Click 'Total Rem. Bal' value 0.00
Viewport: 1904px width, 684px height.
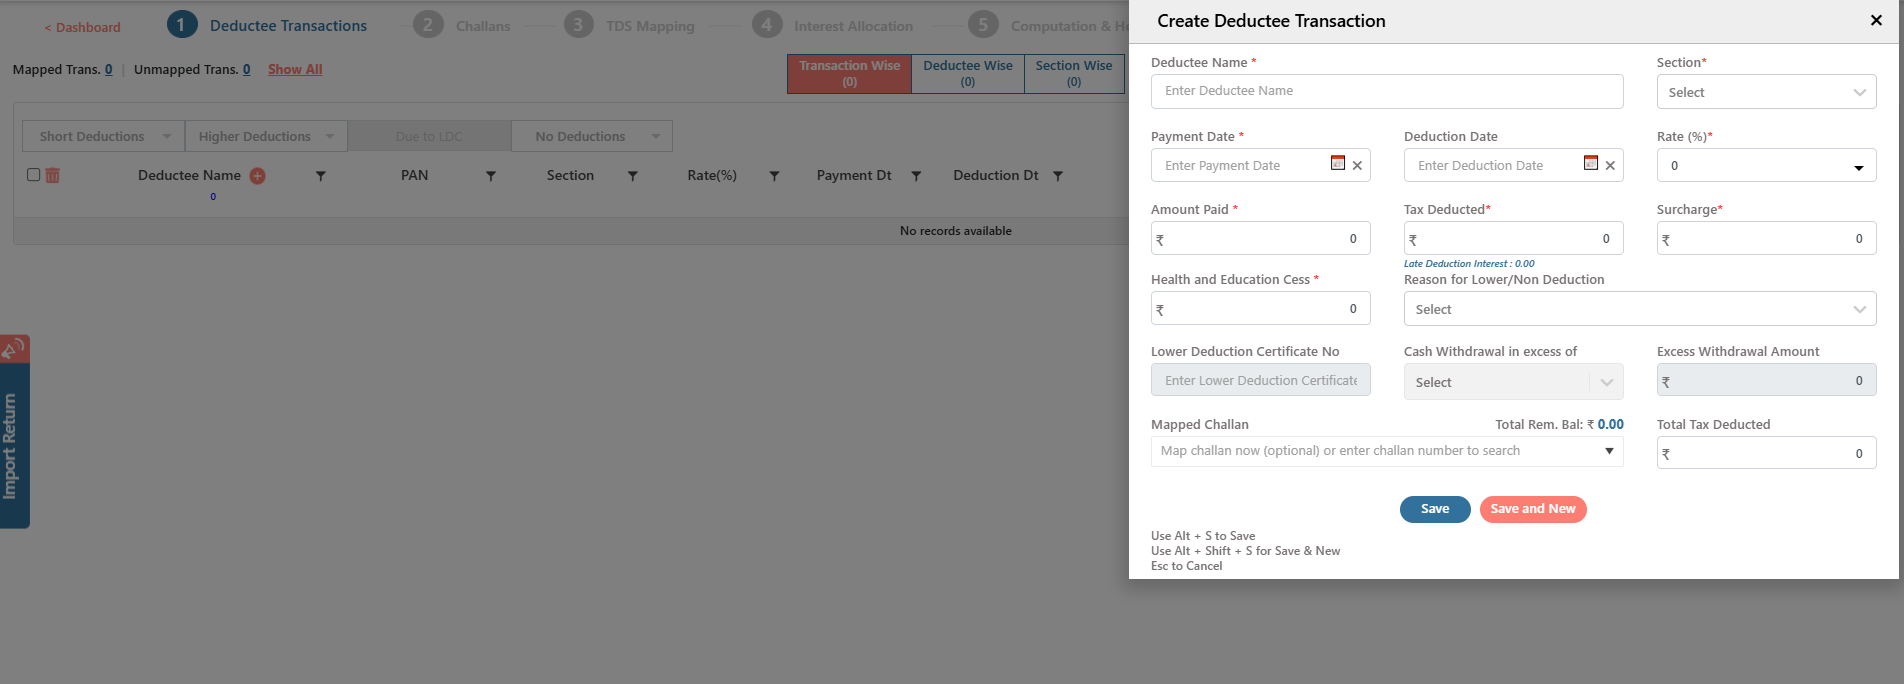click(1611, 424)
